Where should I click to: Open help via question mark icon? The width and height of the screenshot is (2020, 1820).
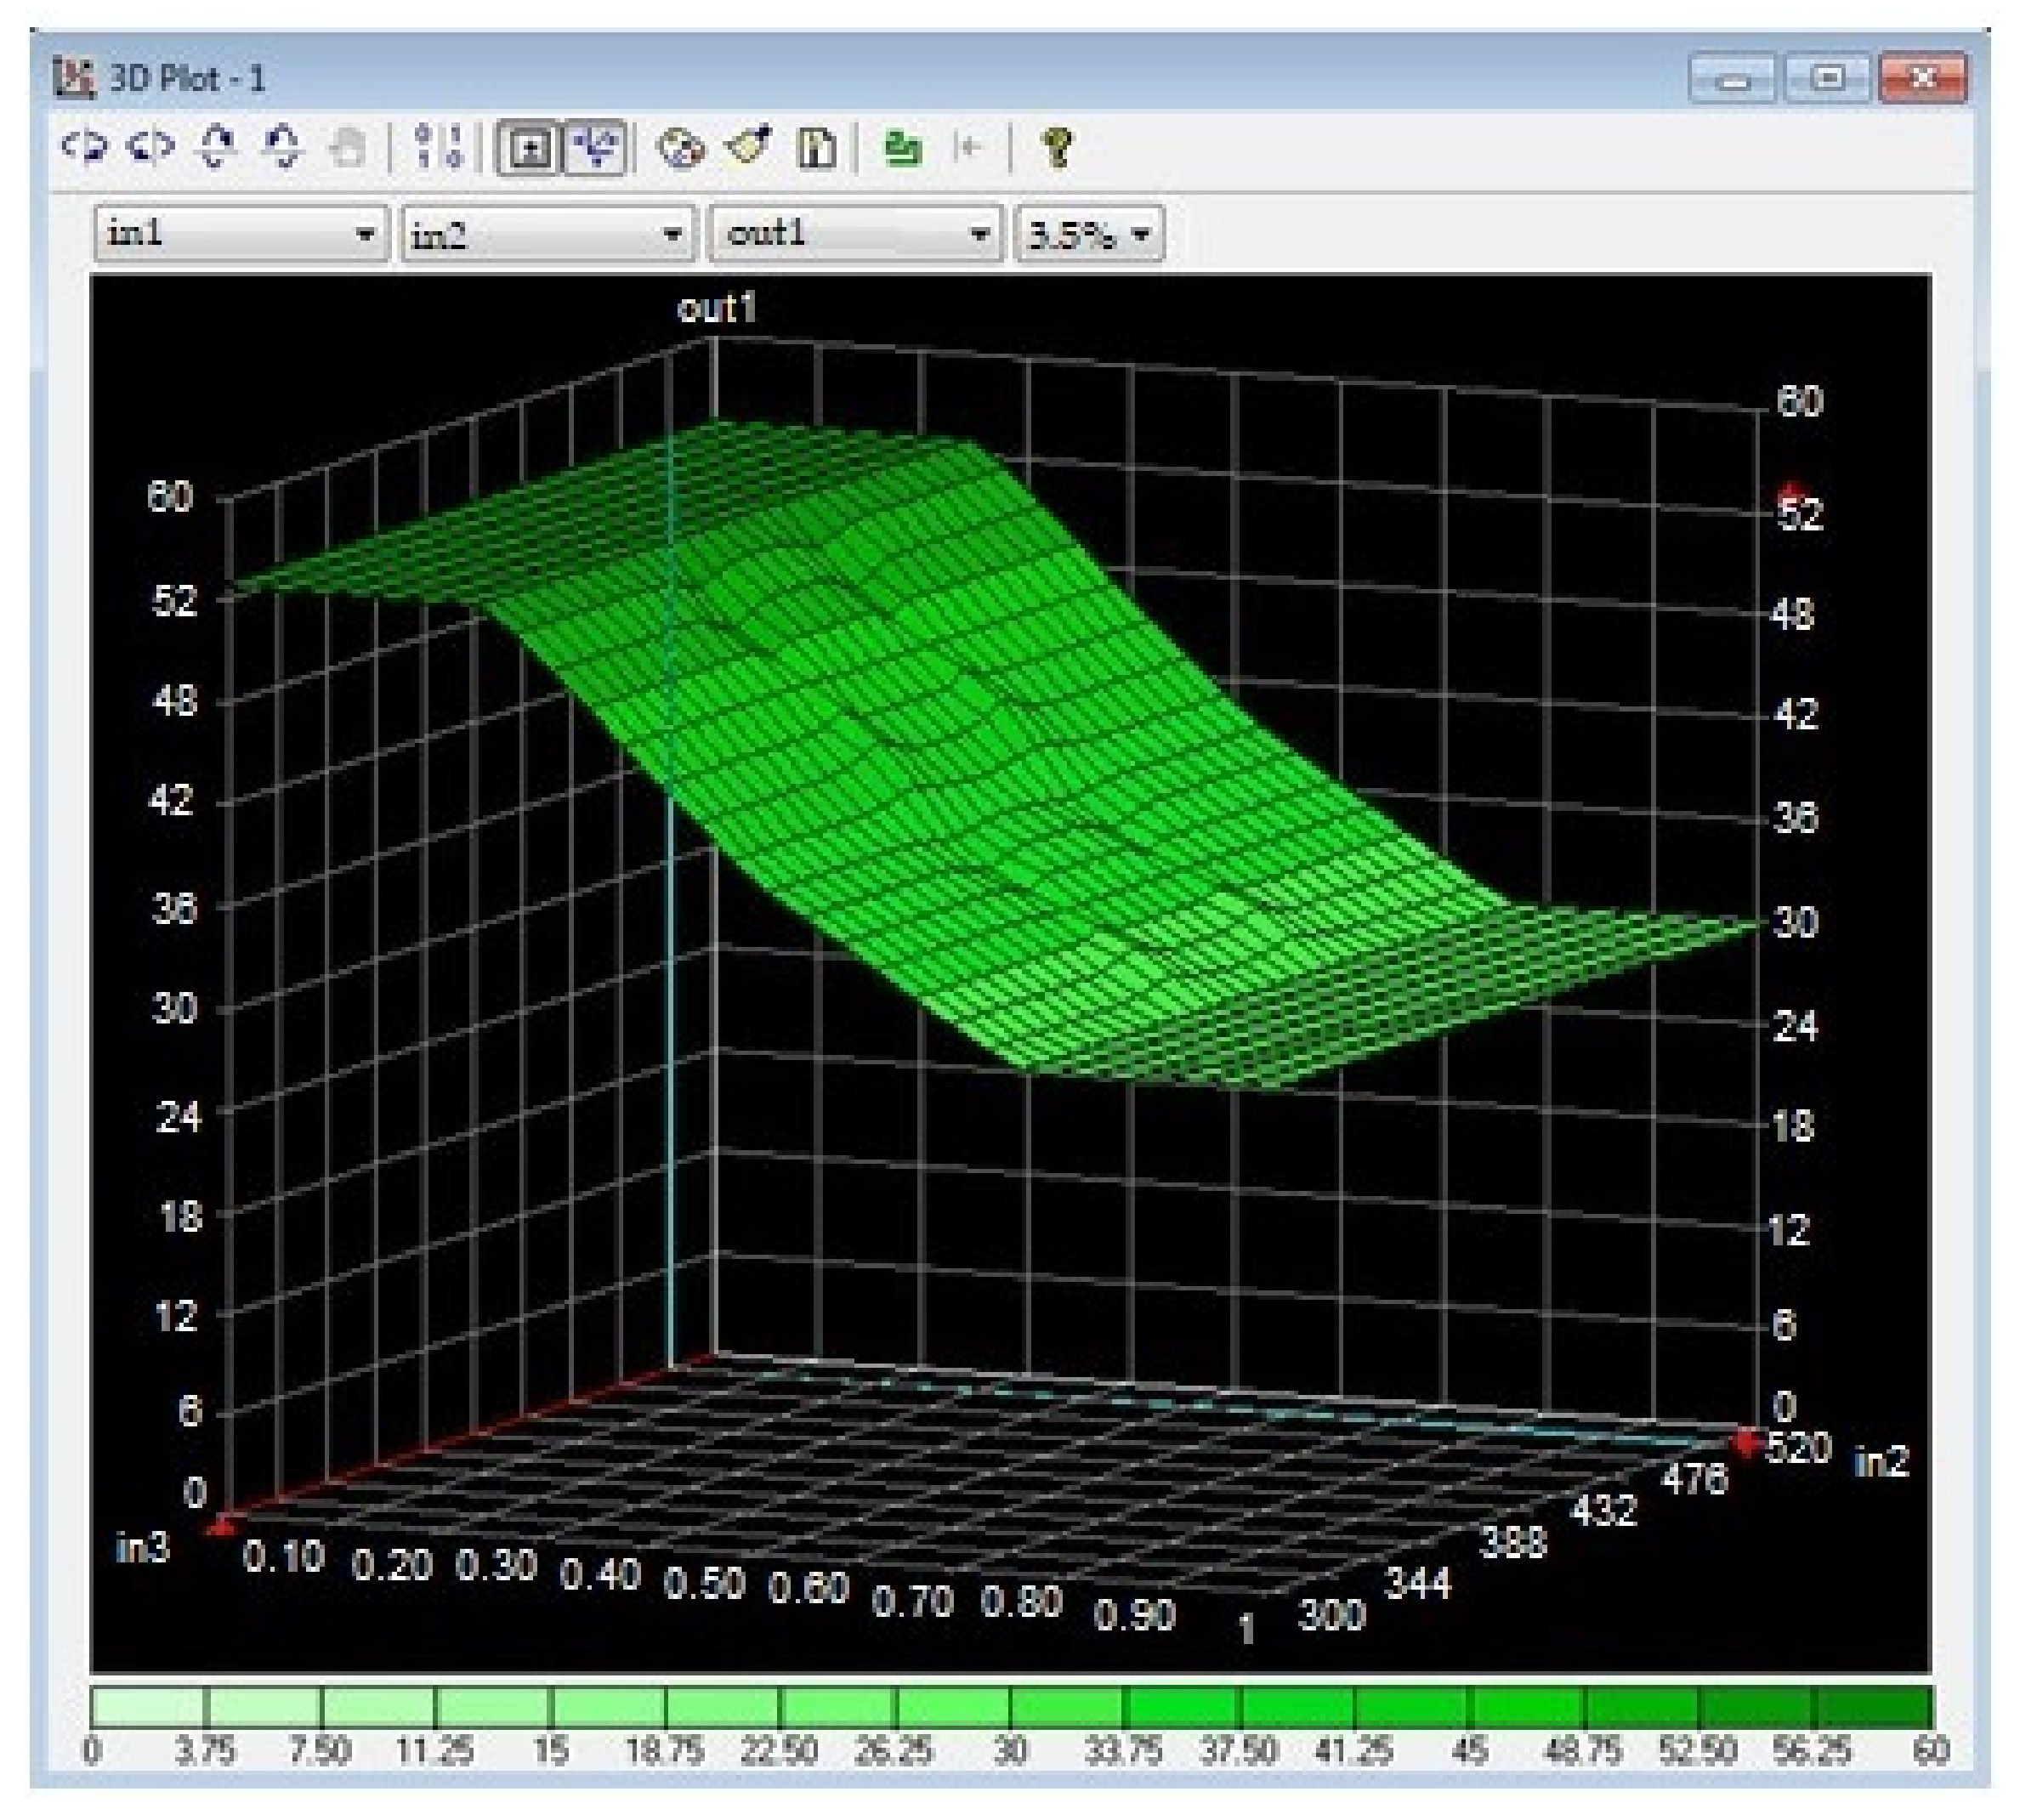pyautogui.click(x=1058, y=148)
